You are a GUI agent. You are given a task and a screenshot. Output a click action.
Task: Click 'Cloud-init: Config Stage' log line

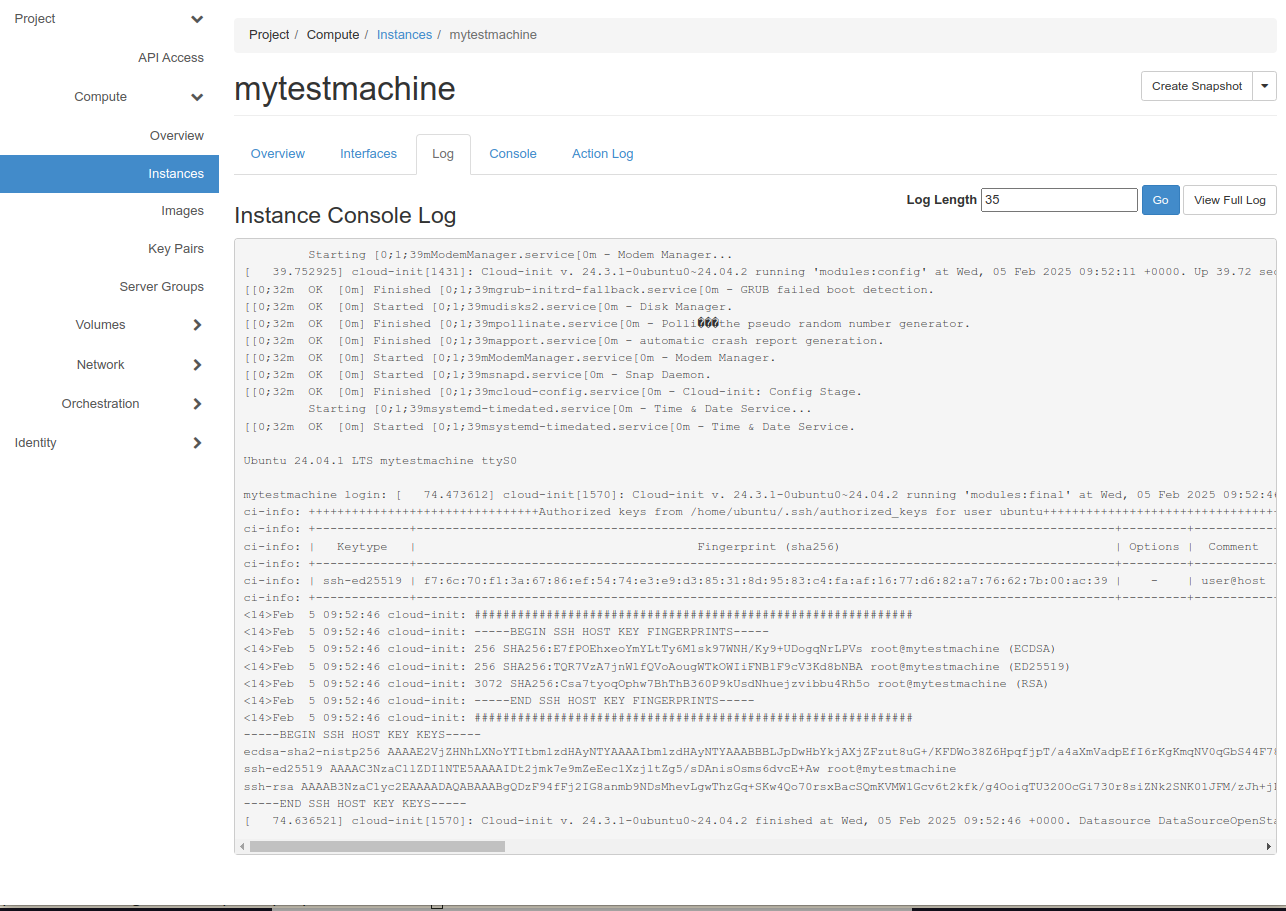click(552, 392)
